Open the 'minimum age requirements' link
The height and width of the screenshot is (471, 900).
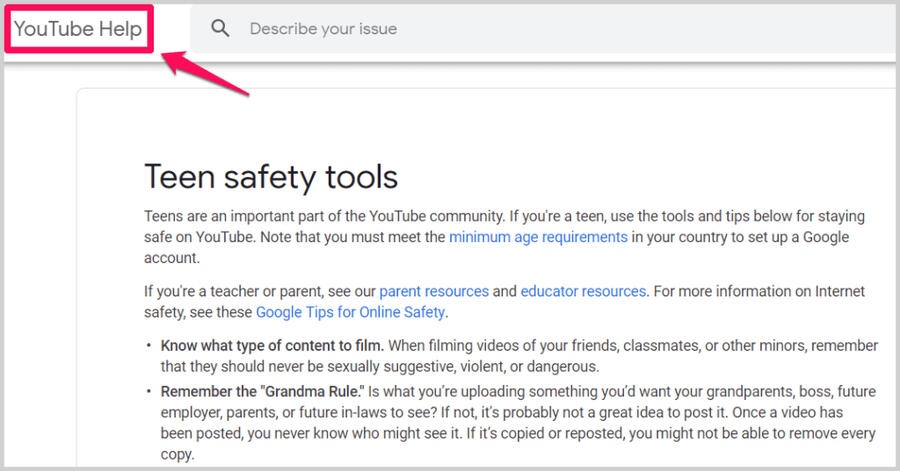(538, 237)
